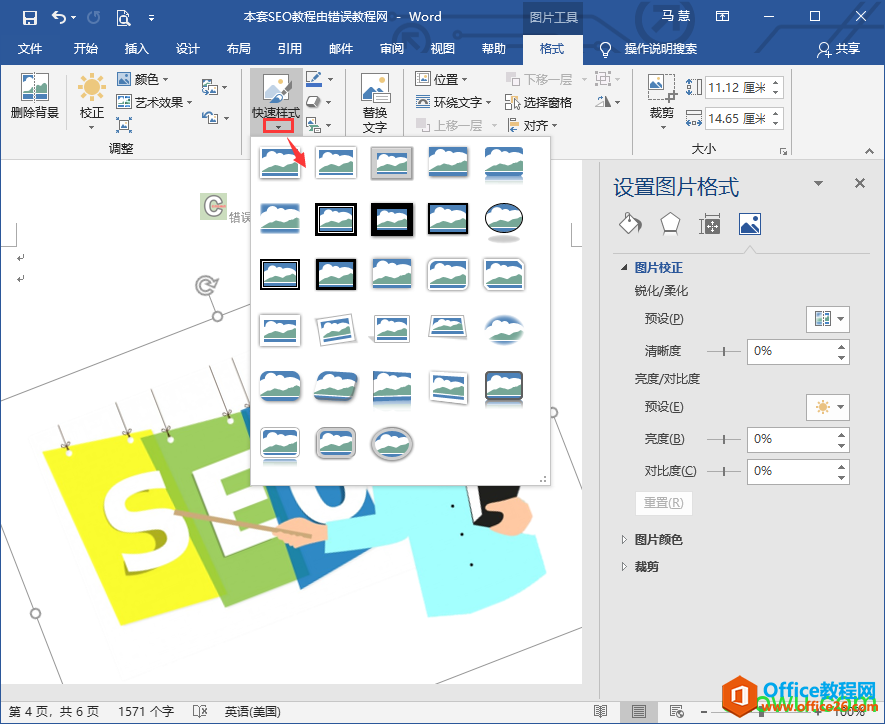Click the Sharpness (清晰度) slider
885x724 pixels.
[x=724, y=351]
